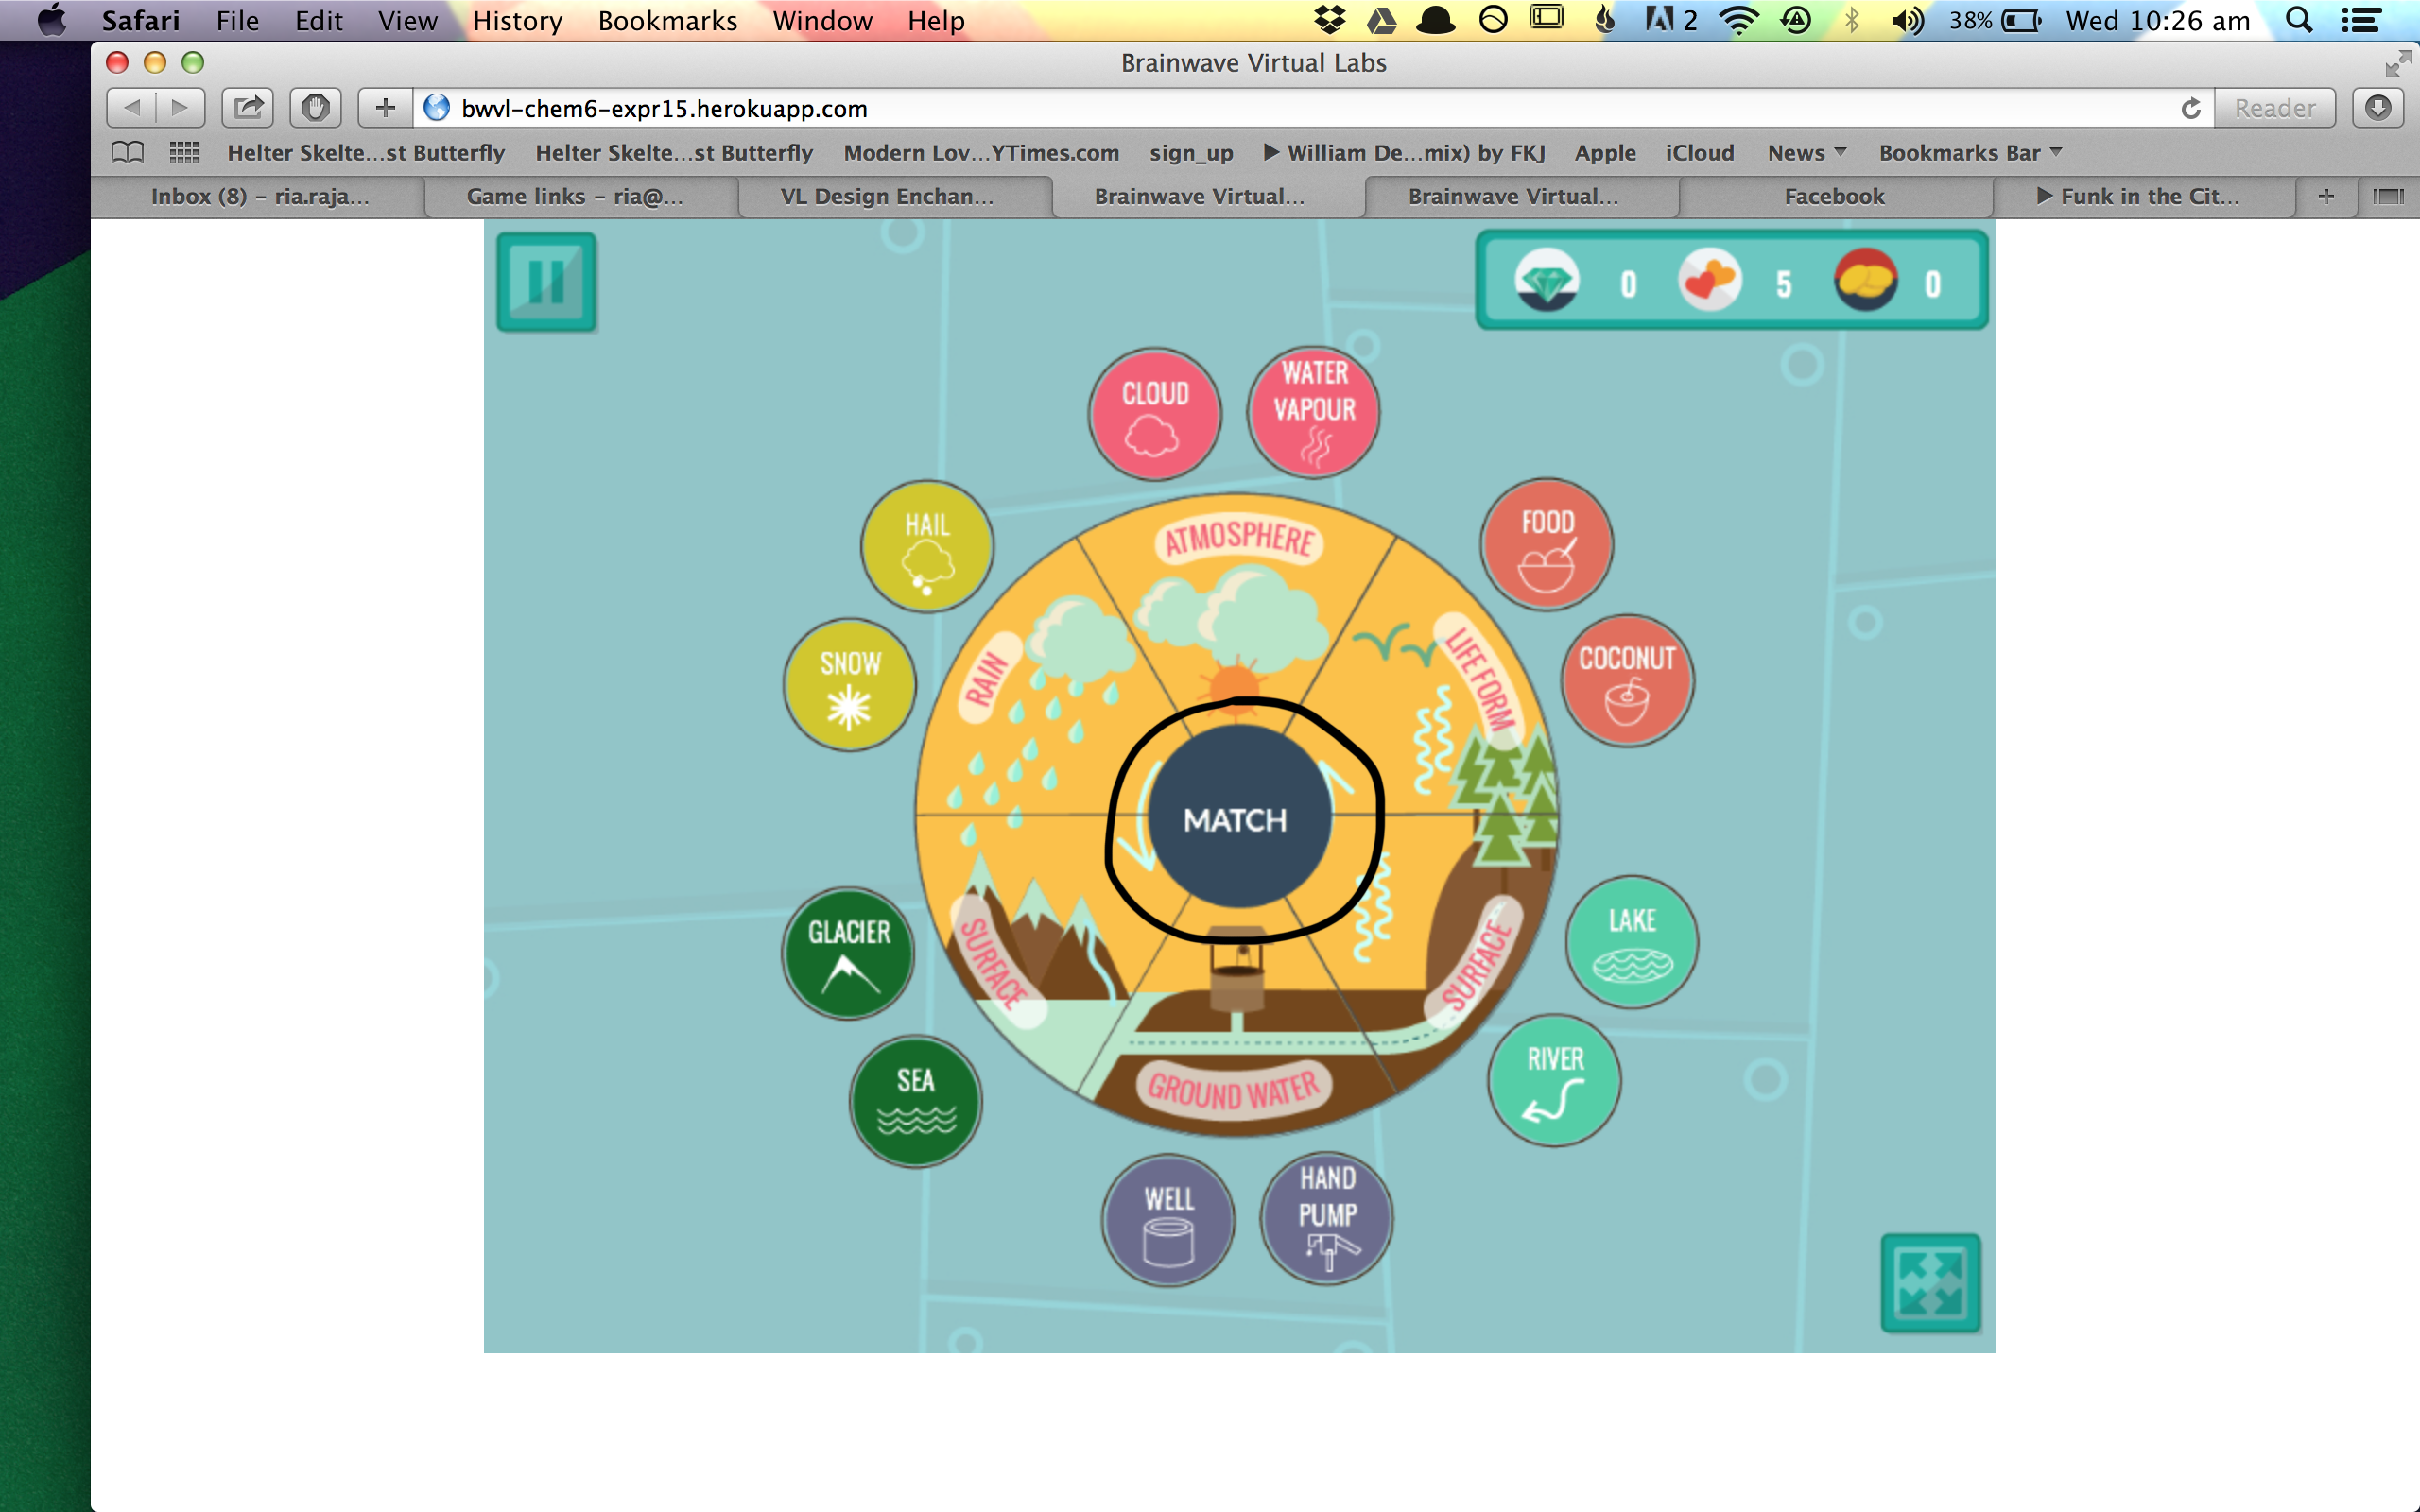
Task: Open the Dropbox menu bar icon
Action: point(1329,20)
